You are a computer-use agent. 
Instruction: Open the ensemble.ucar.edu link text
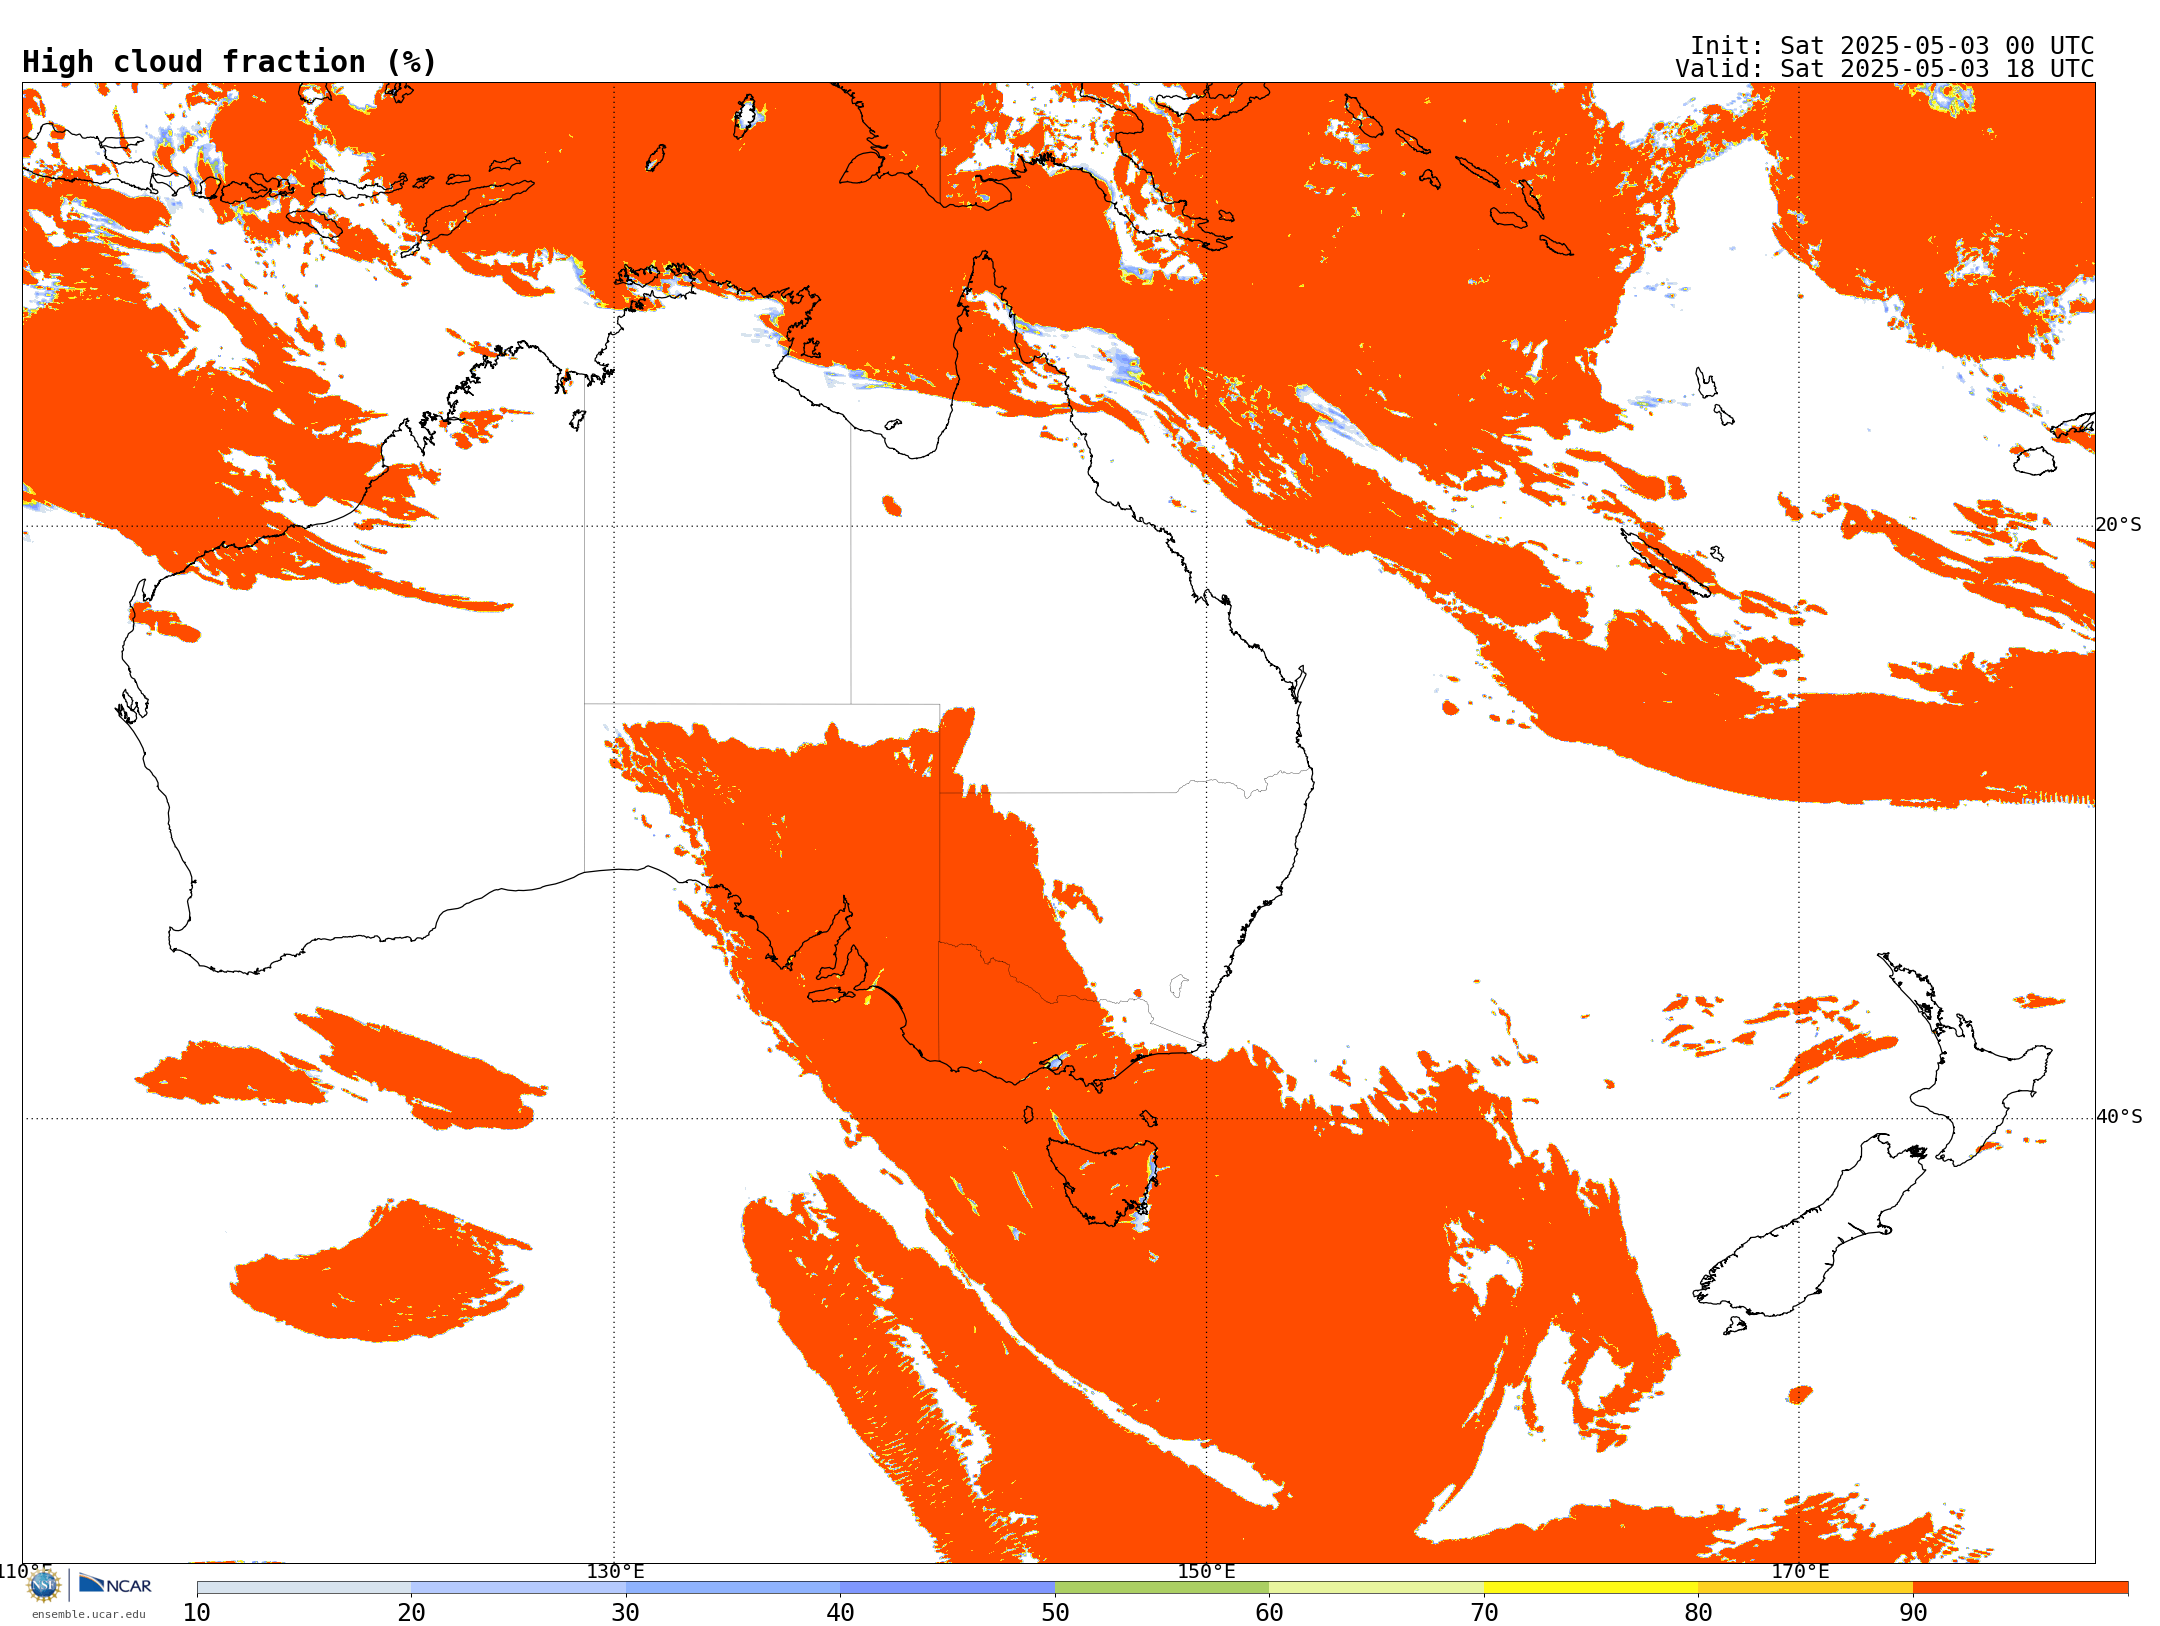pos(88,1614)
